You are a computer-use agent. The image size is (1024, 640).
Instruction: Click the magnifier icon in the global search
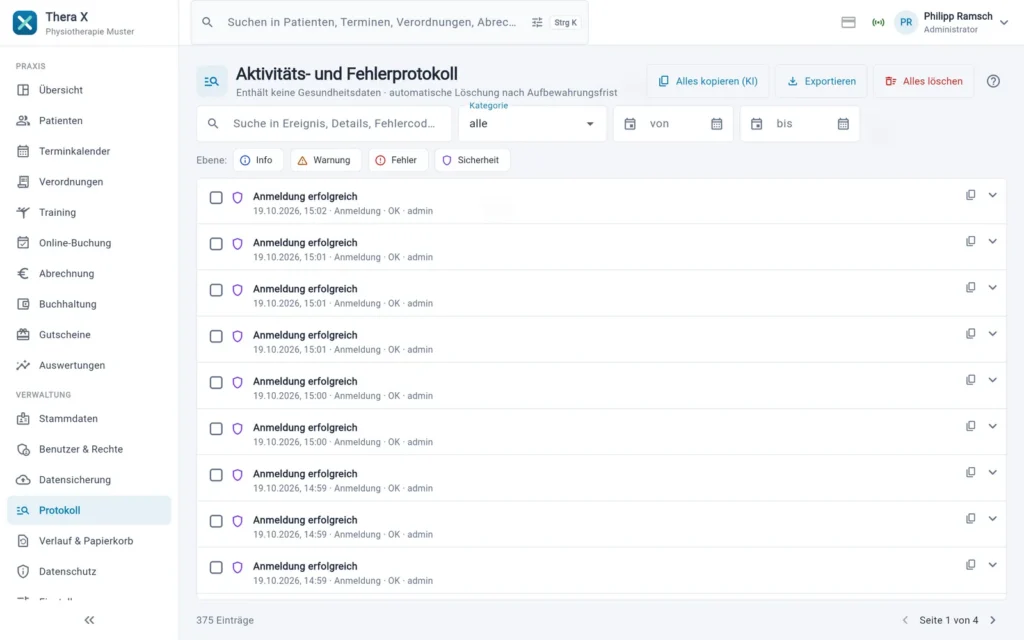point(207,22)
